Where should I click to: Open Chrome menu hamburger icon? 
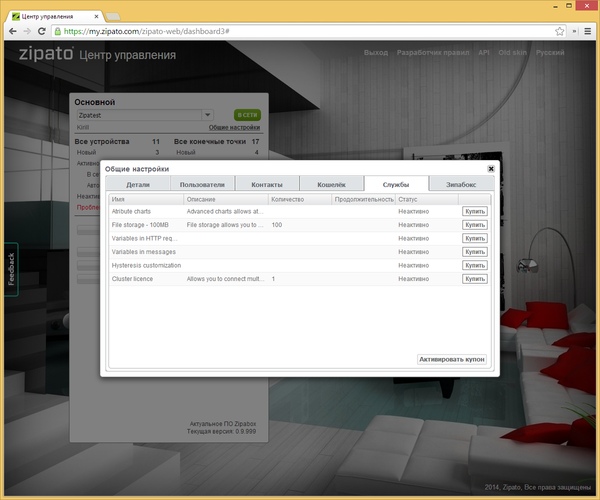(588, 31)
